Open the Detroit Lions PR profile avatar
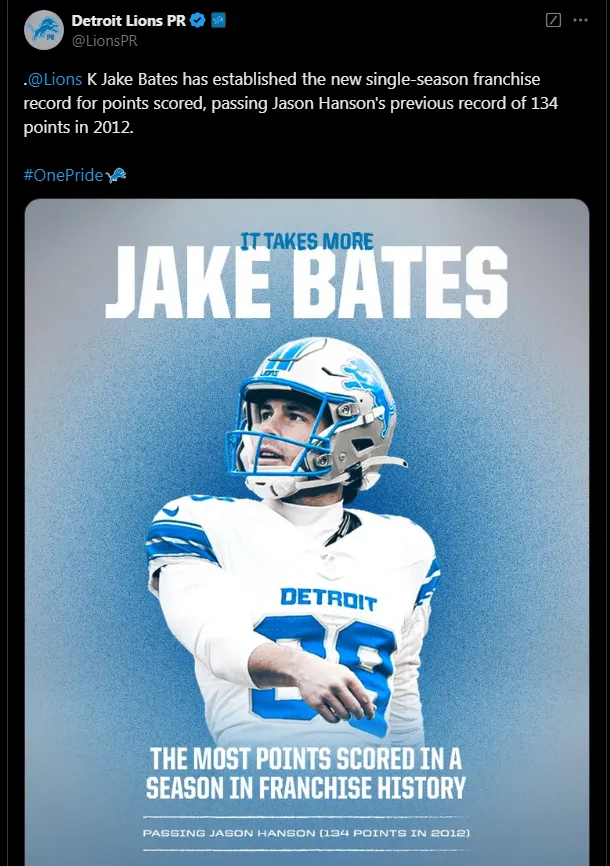Screen dimensions: 610x866 pos(43,30)
